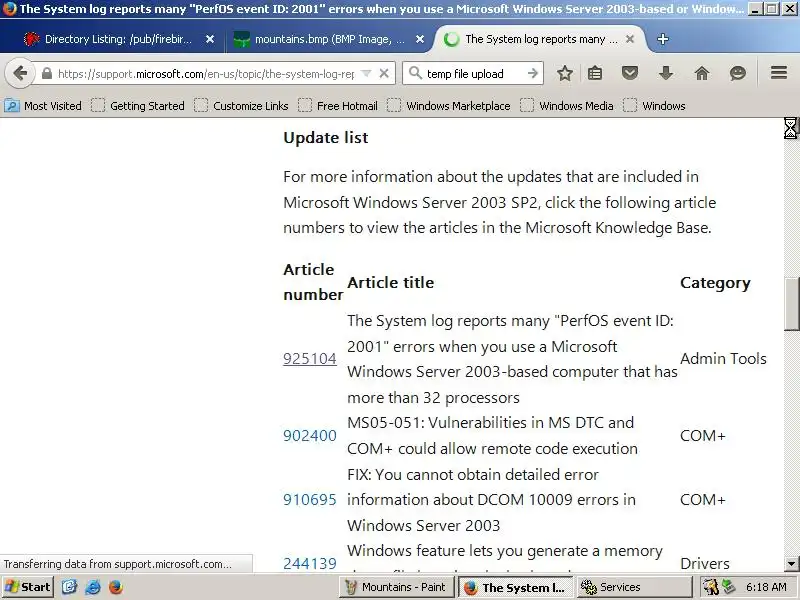Show bookmarks list icon
Image resolution: width=800 pixels, height=600 pixels.
pyautogui.click(x=595, y=73)
